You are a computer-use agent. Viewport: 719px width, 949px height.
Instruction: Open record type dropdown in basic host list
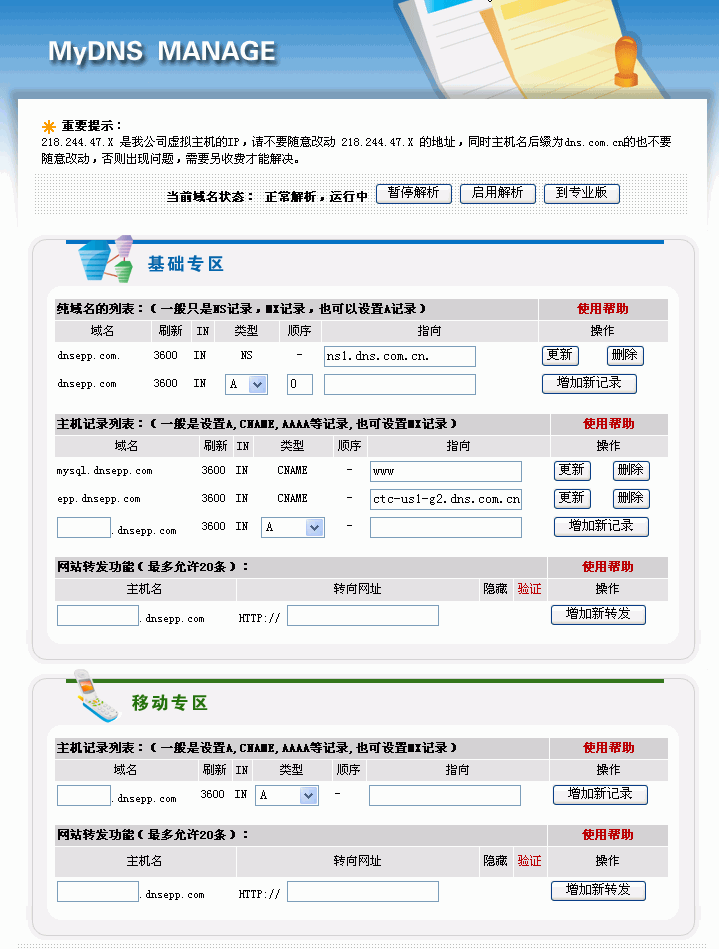pos(293,527)
